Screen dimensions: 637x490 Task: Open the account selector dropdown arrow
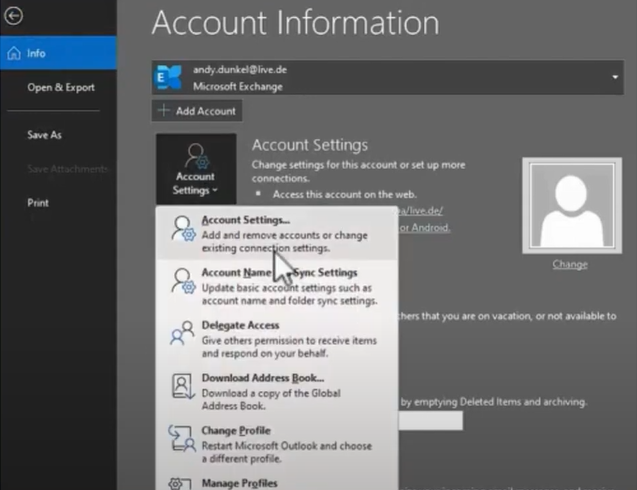[x=615, y=77]
